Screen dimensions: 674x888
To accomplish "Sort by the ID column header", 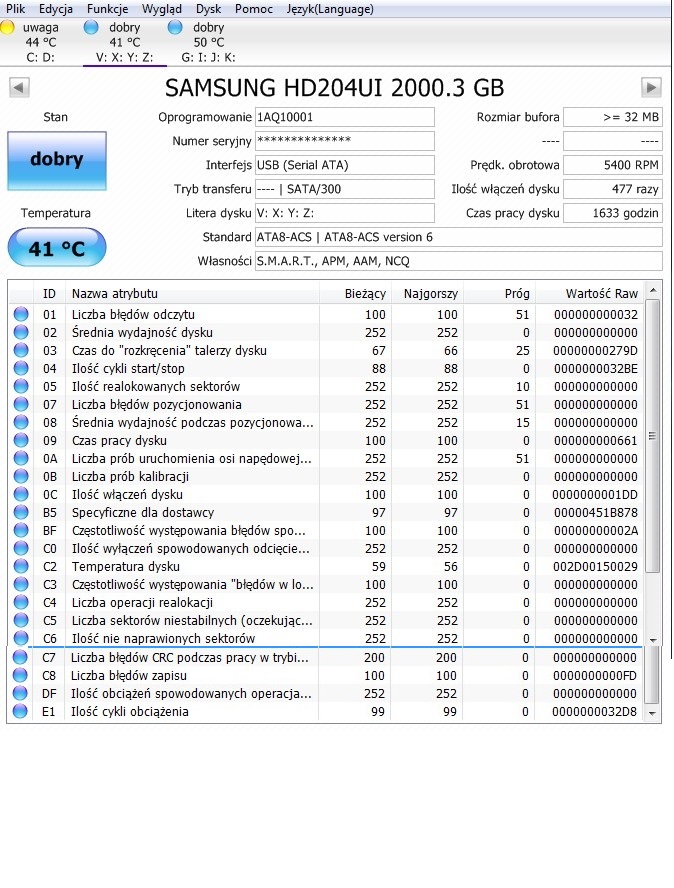I will tap(50, 294).
